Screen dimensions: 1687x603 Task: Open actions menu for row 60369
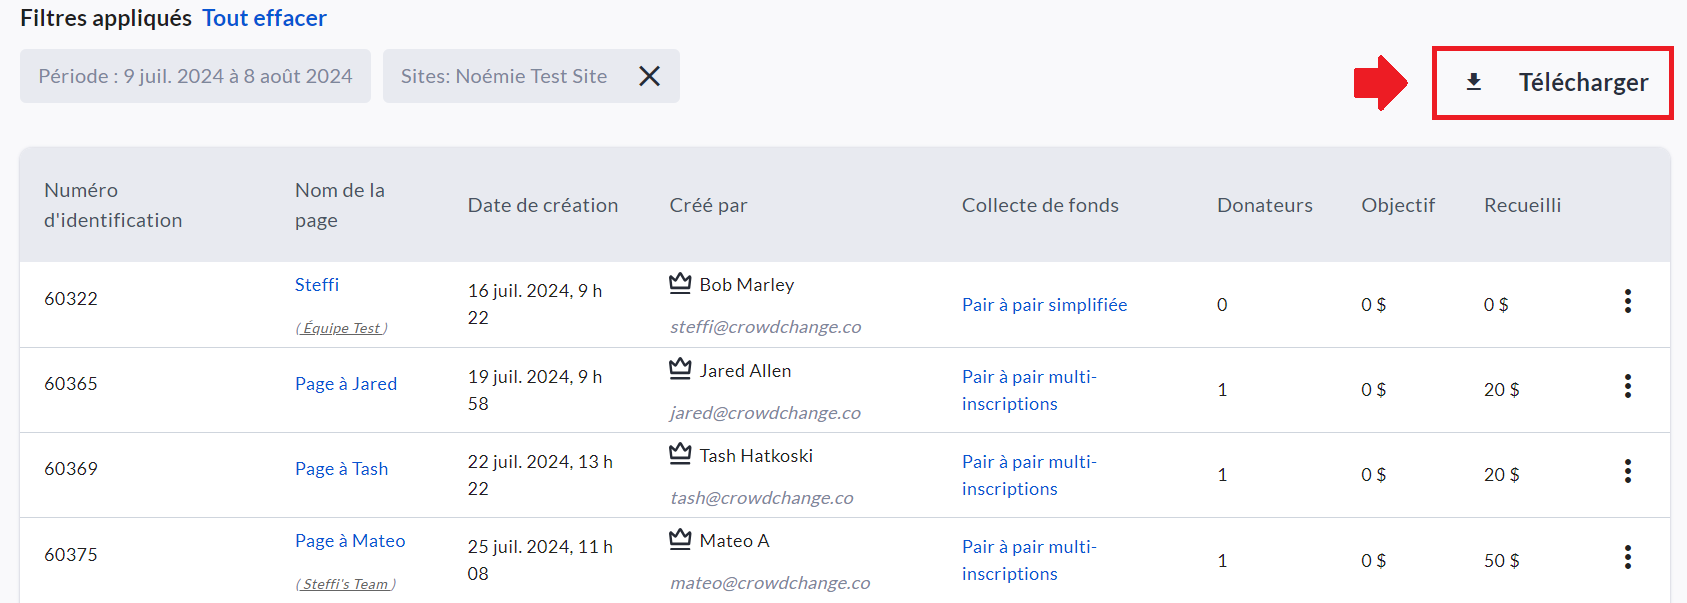(1627, 471)
